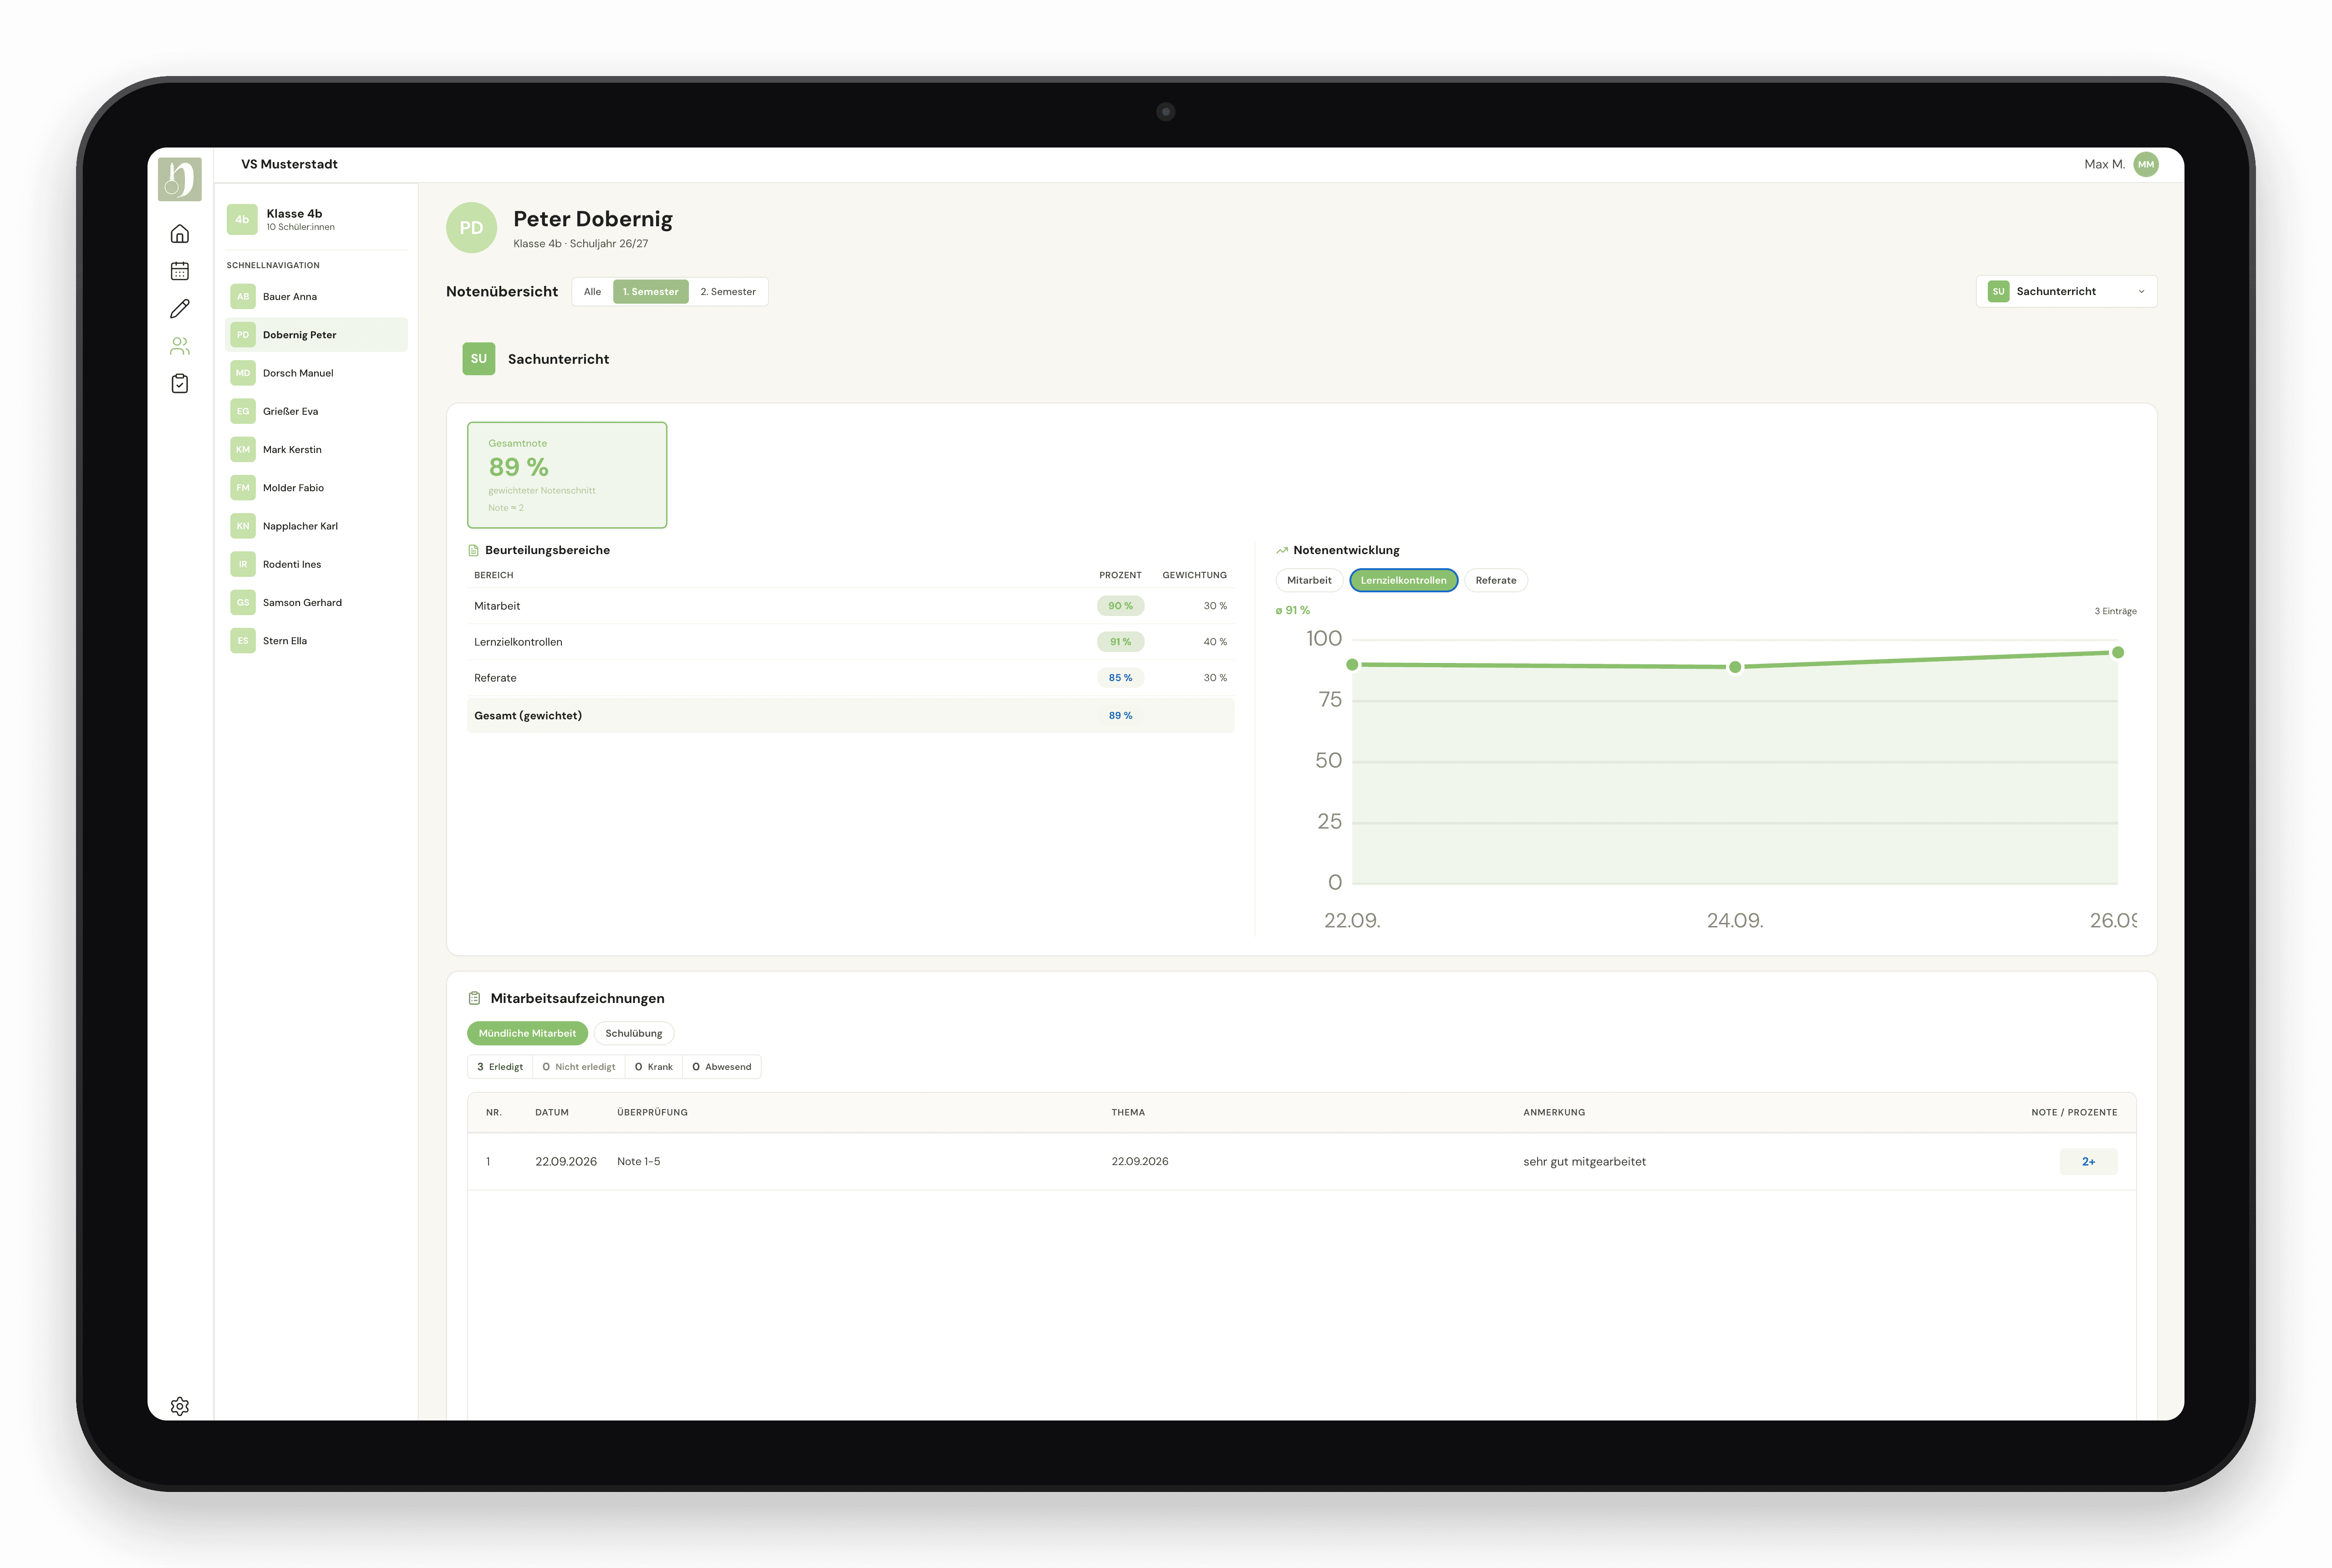Screen dimensions: 2332x1568
Task: Click the 2+ grade badge
Action: point(2088,1161)
